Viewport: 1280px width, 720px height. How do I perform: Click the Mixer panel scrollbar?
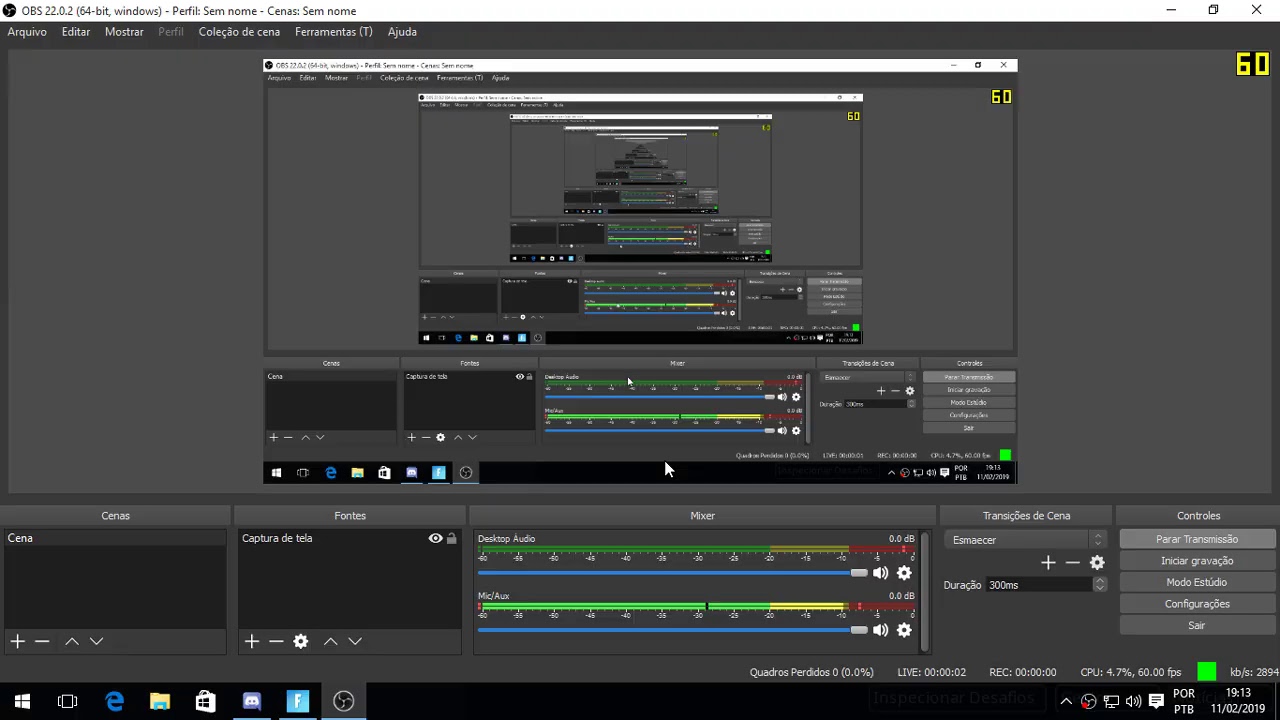point(923,590)
